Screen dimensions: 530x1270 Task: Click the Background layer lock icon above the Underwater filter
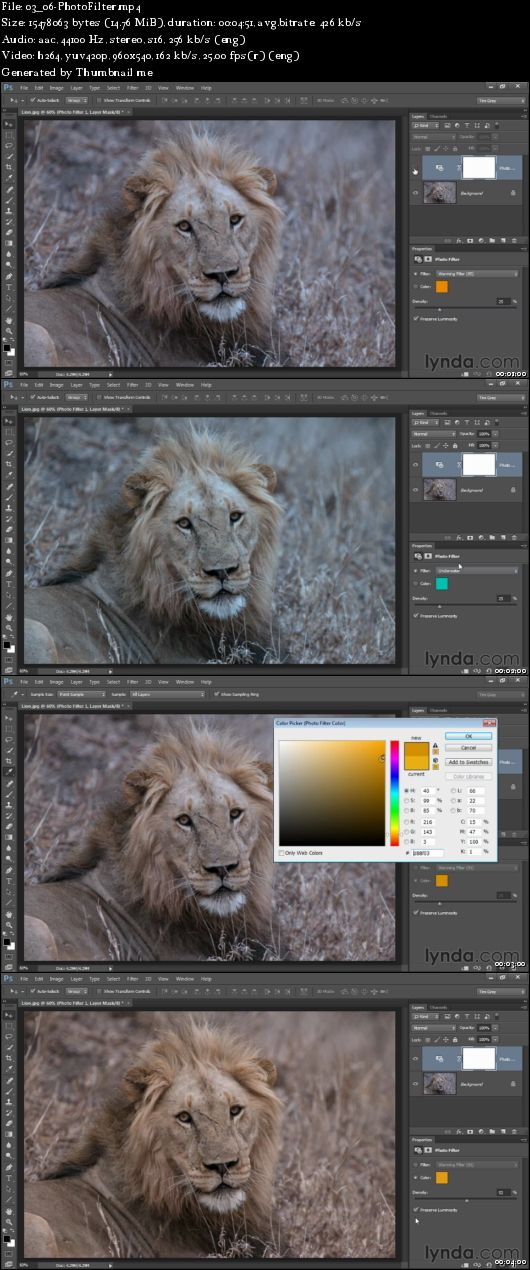[513, 490]
